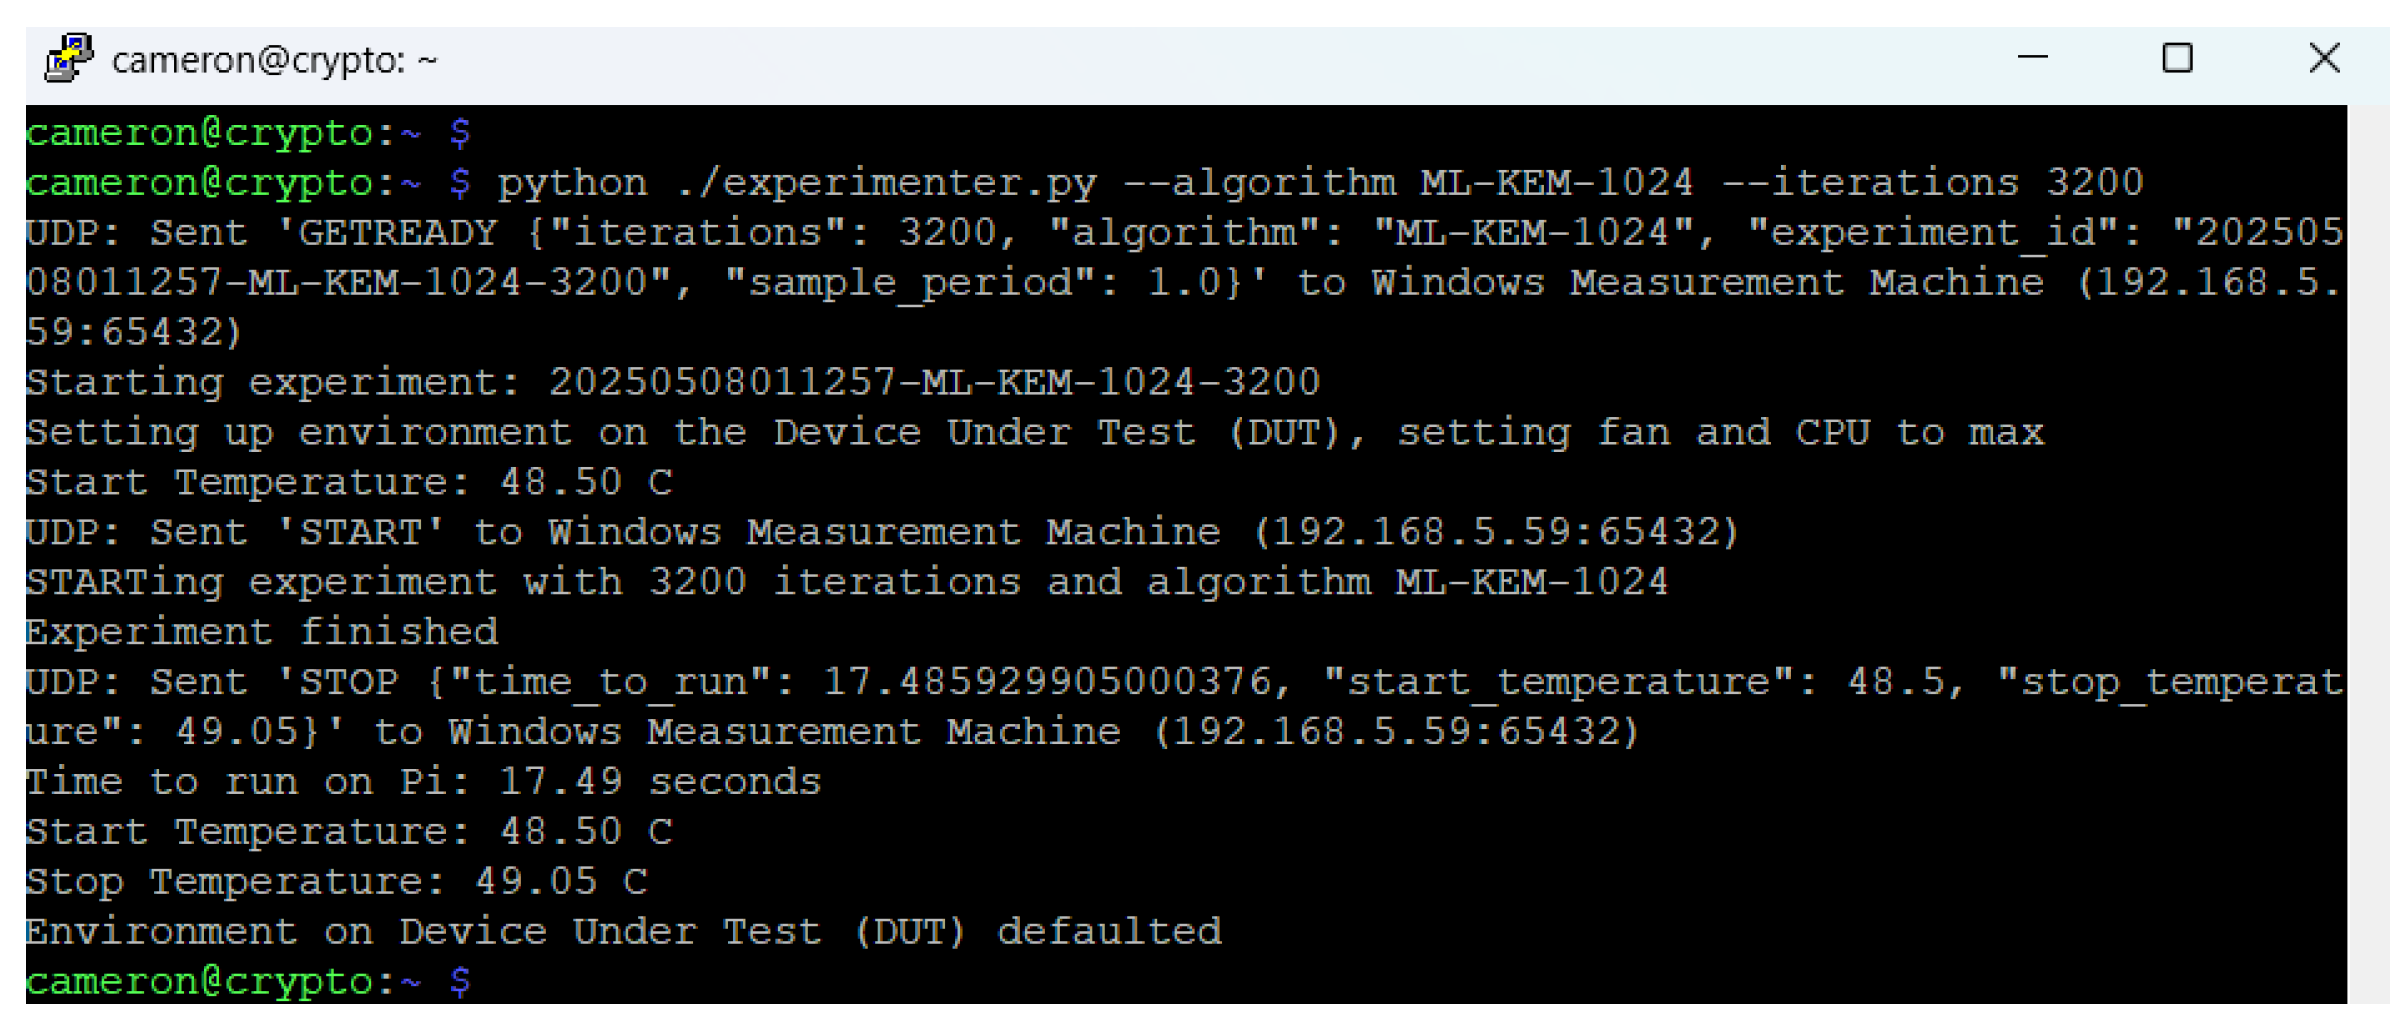Click the UDP Sent 'STOP' line
Screen dimensions: 2407x1030
[1185, 707]
